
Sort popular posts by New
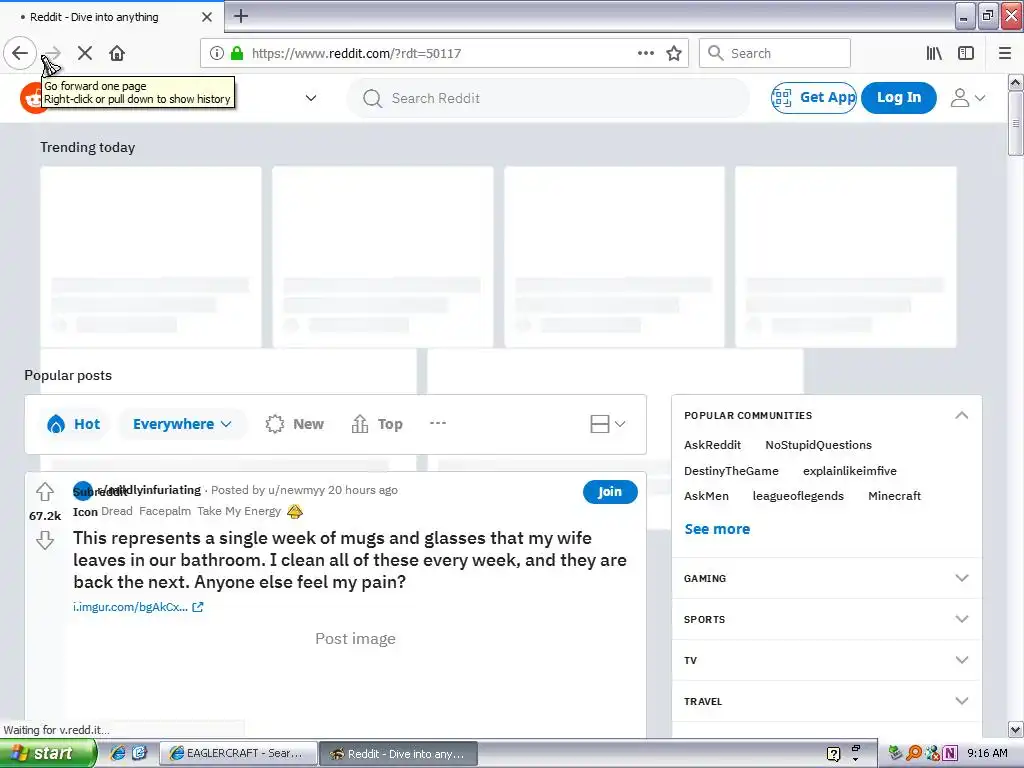pos(295,424)
